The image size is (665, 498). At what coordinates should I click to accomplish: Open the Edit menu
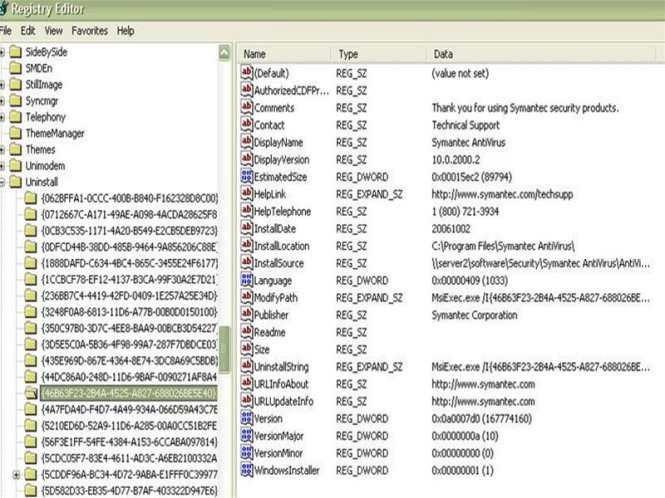28,31
